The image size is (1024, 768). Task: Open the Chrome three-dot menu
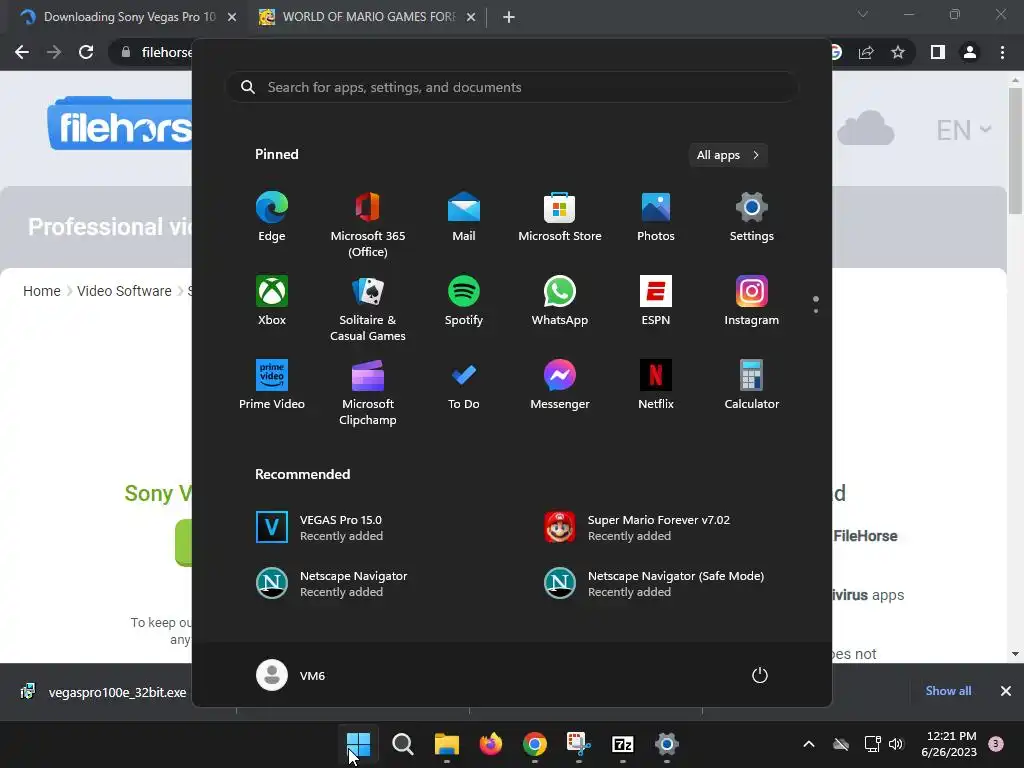pyautogui.click(x=1002, y=52)
